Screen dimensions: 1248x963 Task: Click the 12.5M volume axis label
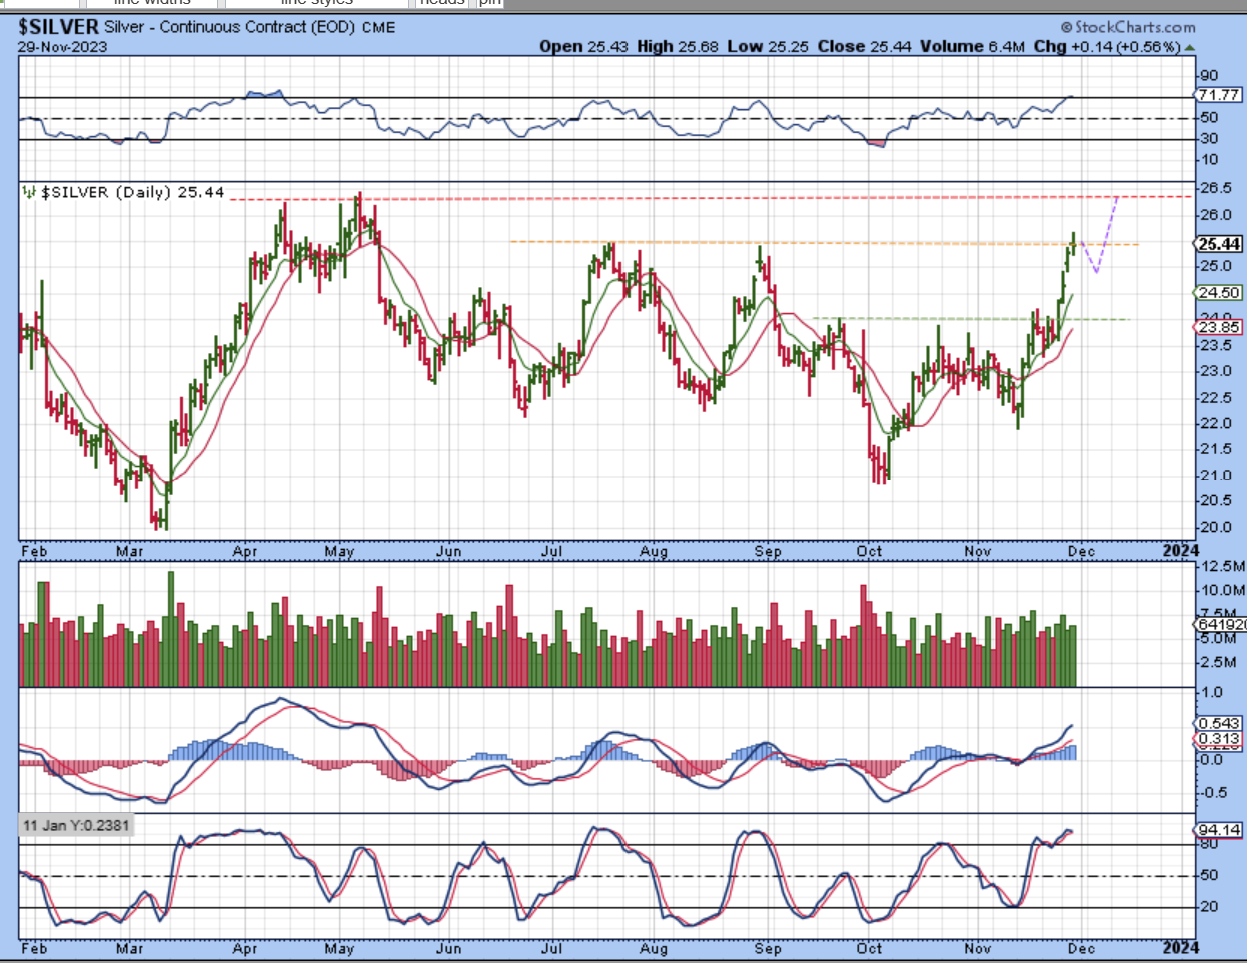[1222, 566]
